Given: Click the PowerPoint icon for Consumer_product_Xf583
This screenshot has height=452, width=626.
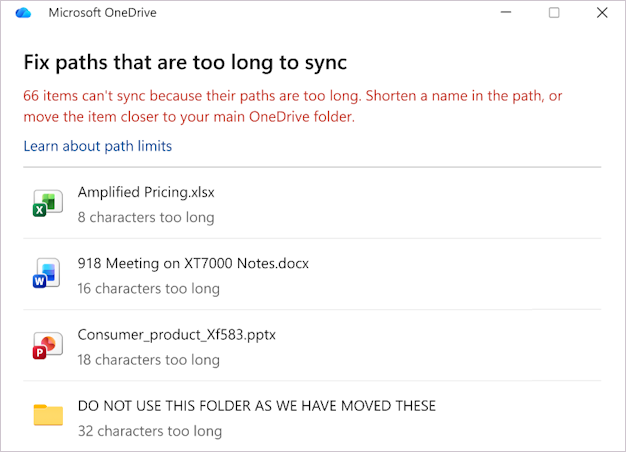Looking at the screenshot, I should point(48,345).
